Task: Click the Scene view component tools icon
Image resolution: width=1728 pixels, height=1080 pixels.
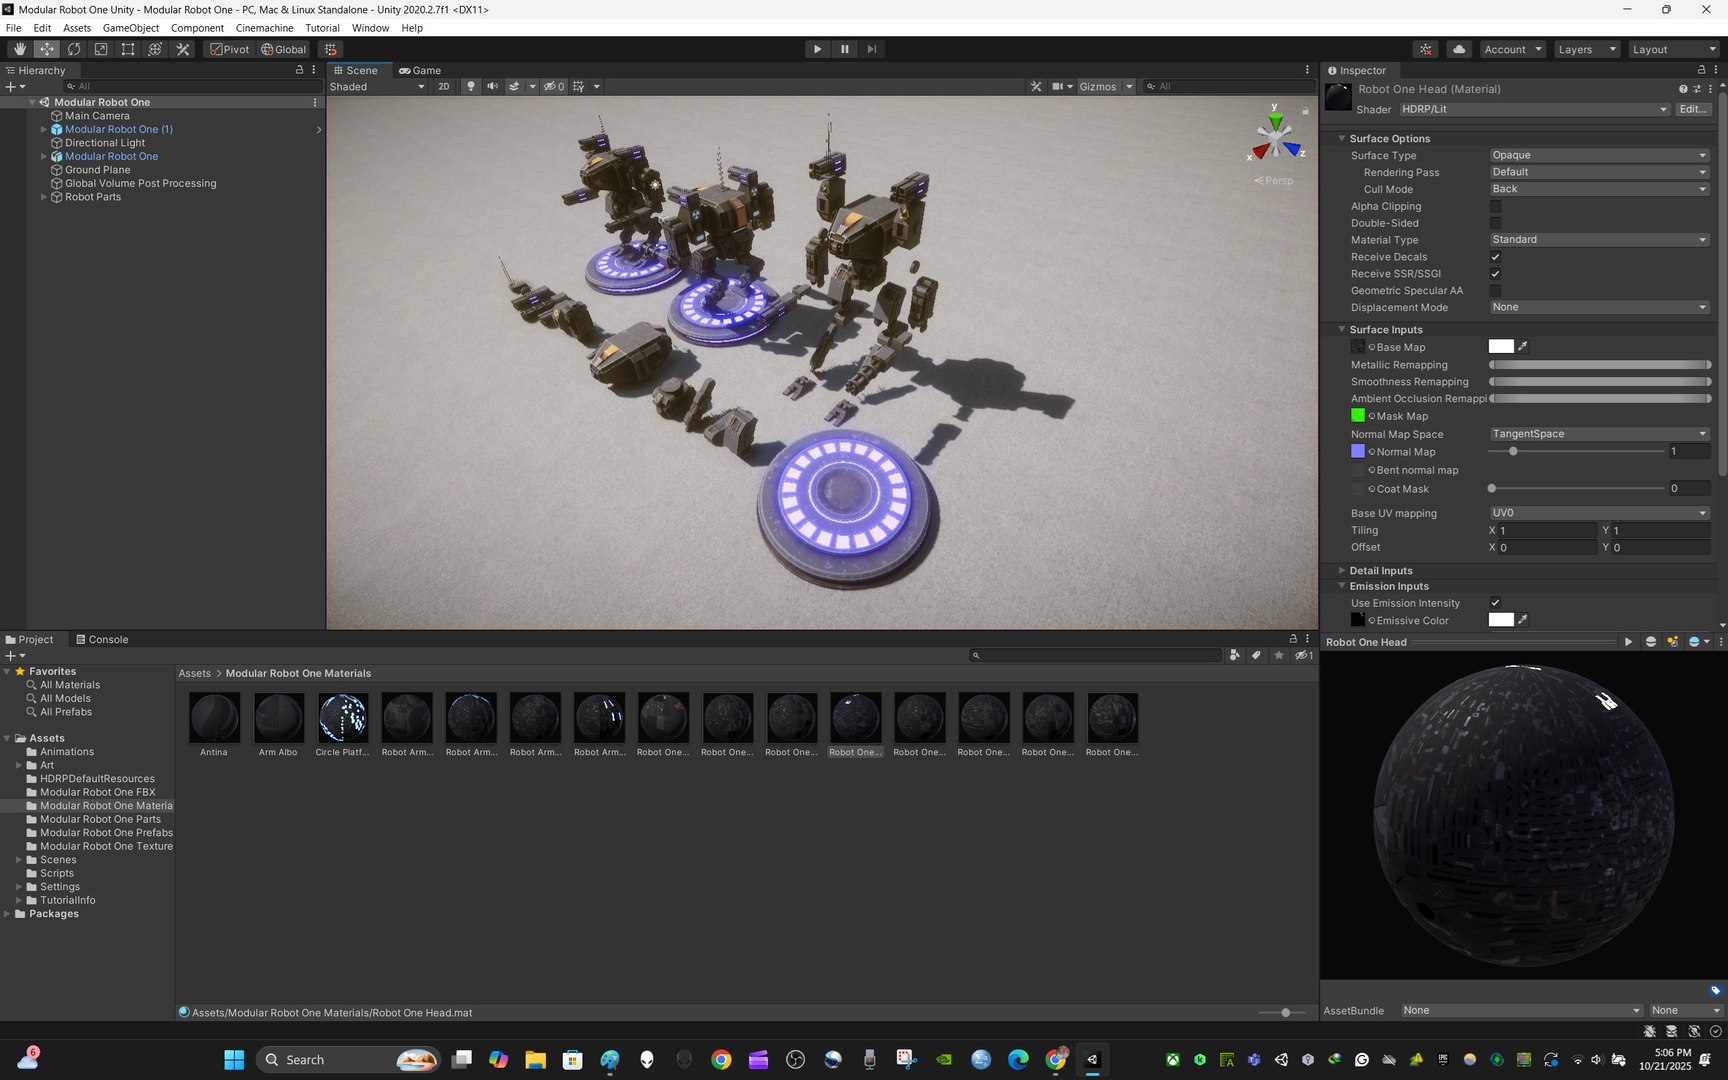Action: (x=1036, y=86)
